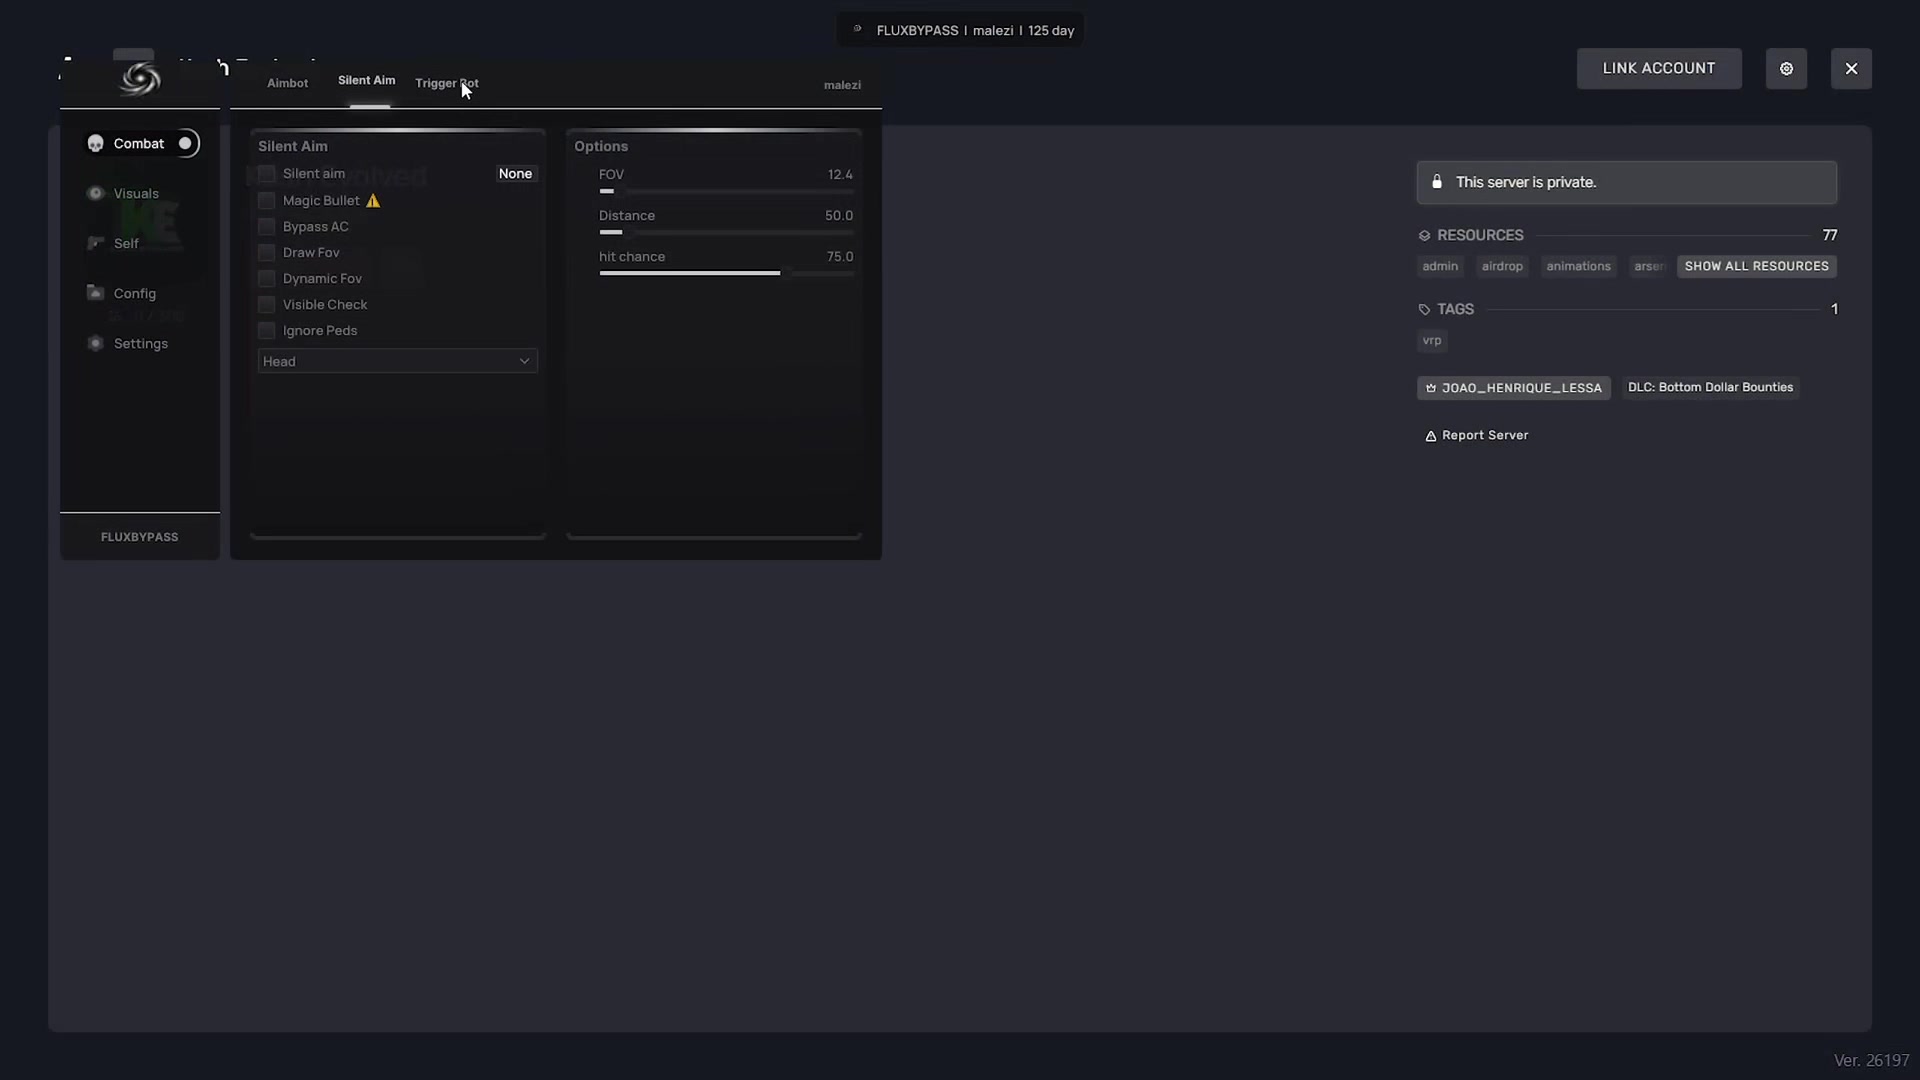This screenshot has height=1080, width=1920.
Task: Switch to the Aimbot tab
Action: (287, 83)
